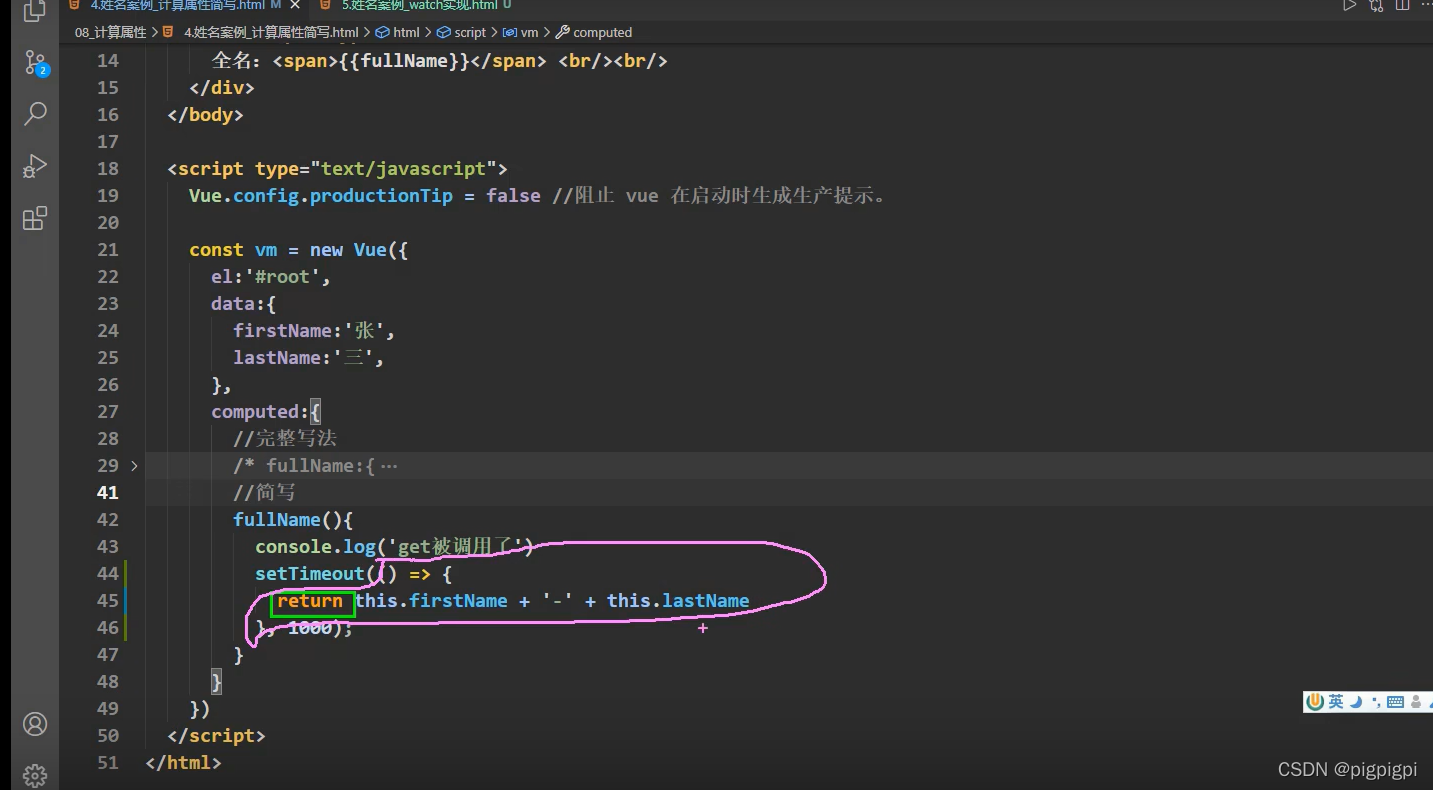Open the vm breadcrumb segment
Image resolution: width=1433 pixels, height=790 pixels.
[529, 32]
